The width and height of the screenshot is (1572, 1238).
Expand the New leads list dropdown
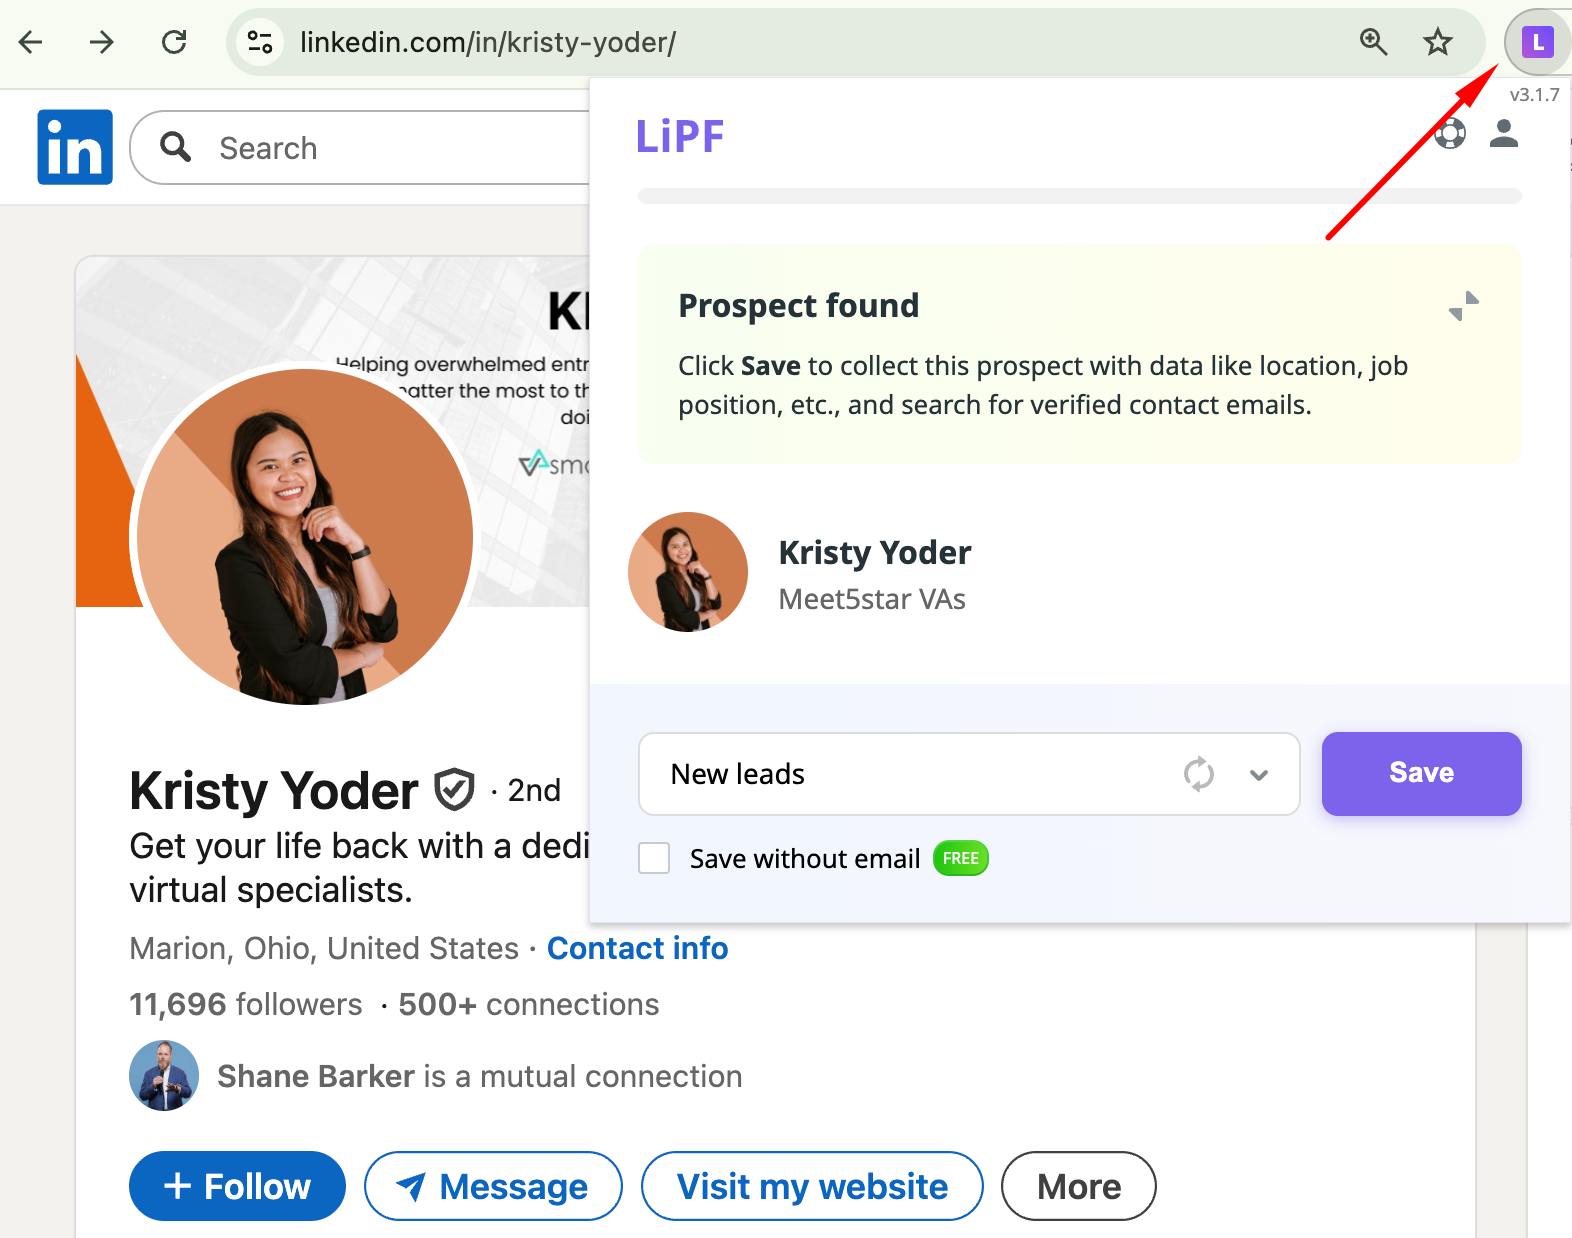pyautogui.click(x=1259, y=774)
